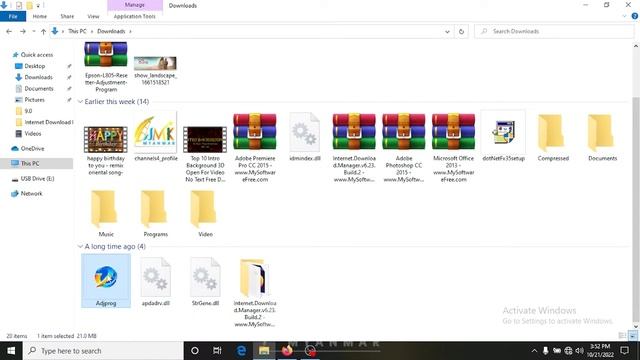Switch to the Share ribbon tab
640x360 pixels.
pyautogui.click(x=67, y=16)
